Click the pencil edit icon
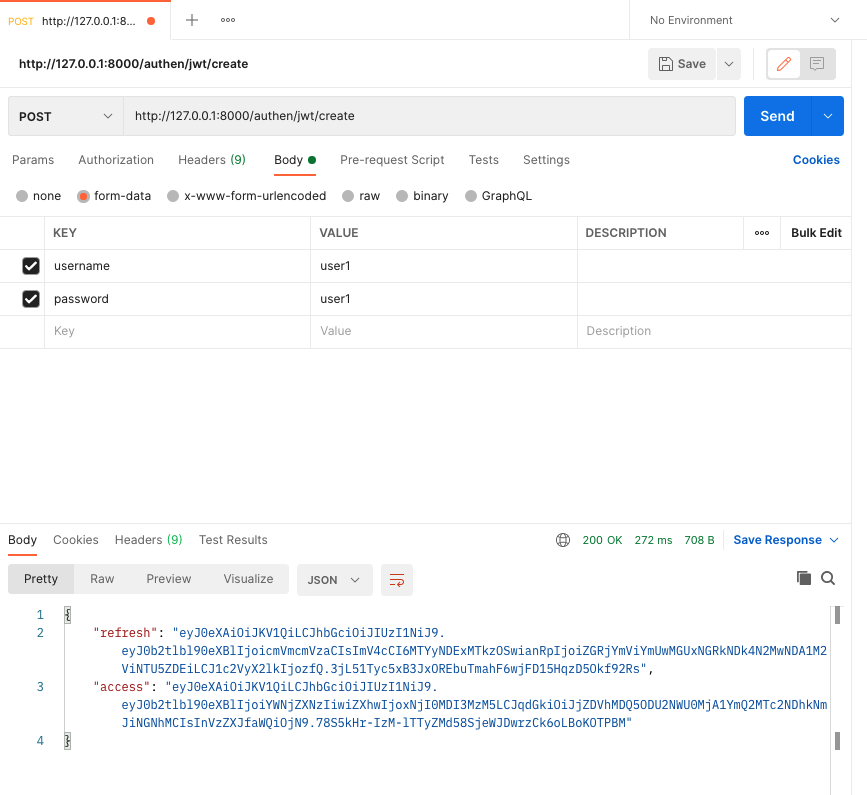This screenshot has height=795, width=867. (x=784, y=64)
